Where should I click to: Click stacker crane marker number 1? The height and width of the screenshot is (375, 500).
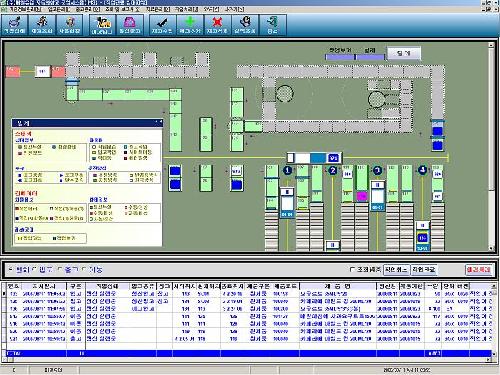tap(287, 170)
